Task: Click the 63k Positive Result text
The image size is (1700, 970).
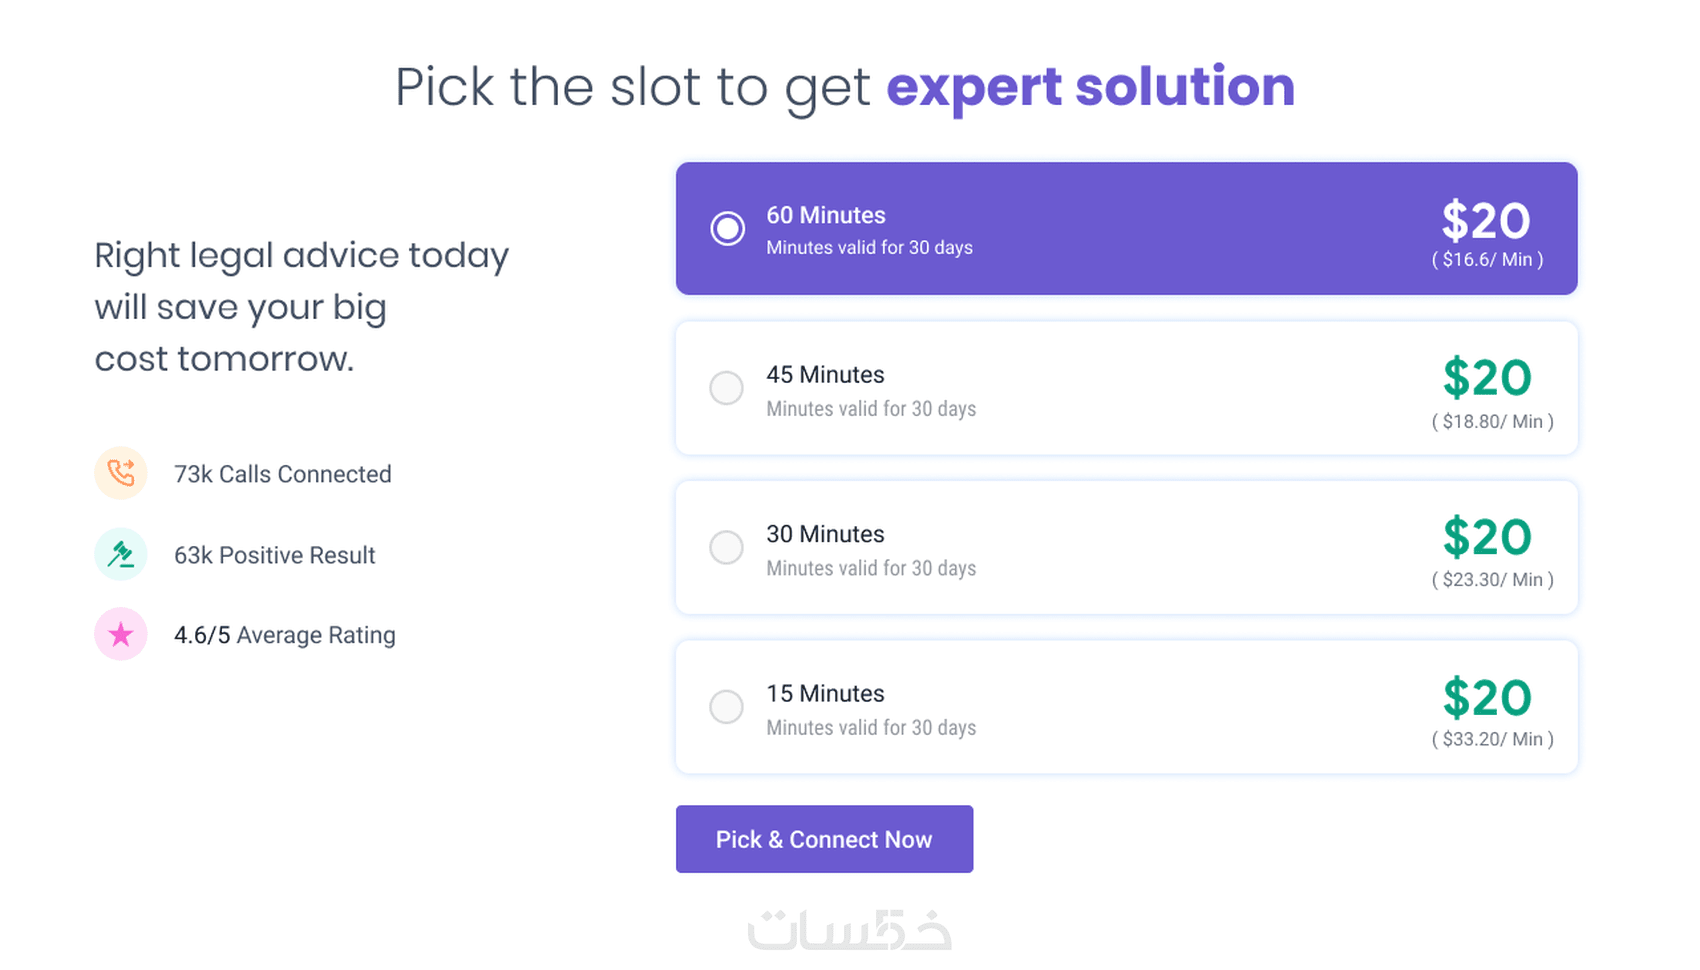Action: [x=275, y=555]
